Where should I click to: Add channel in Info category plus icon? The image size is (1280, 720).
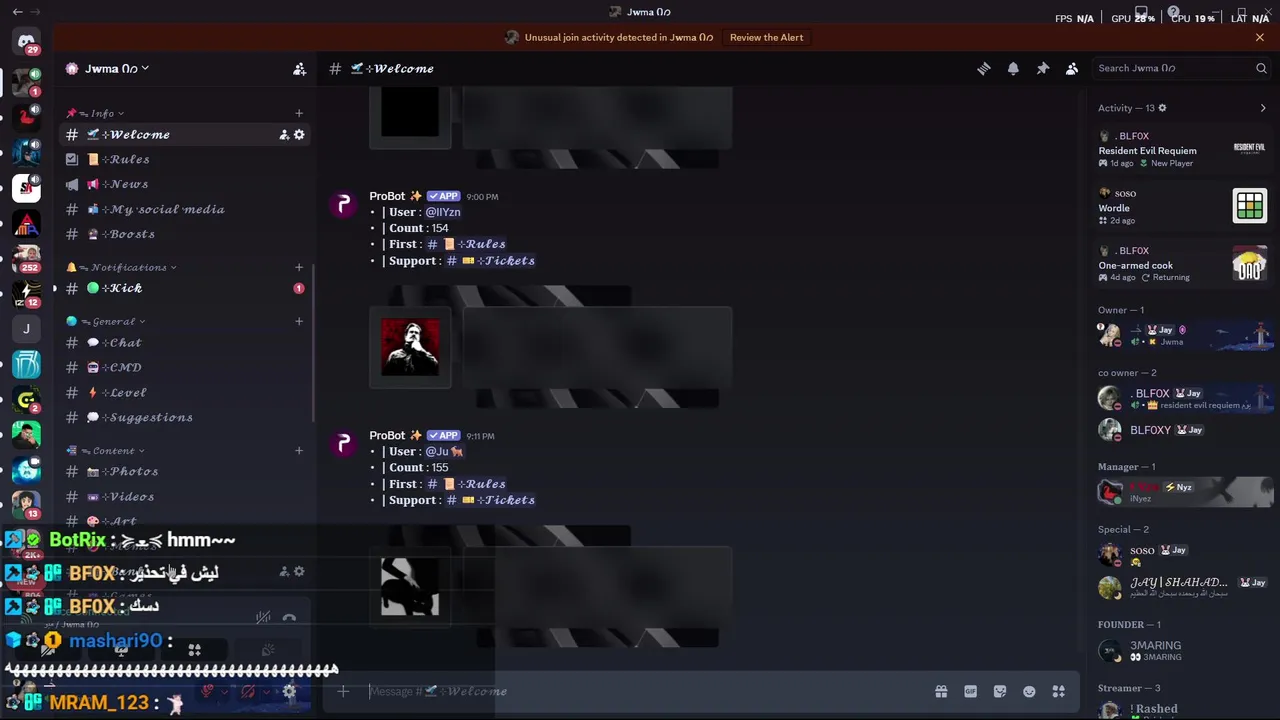pos(299,113)
